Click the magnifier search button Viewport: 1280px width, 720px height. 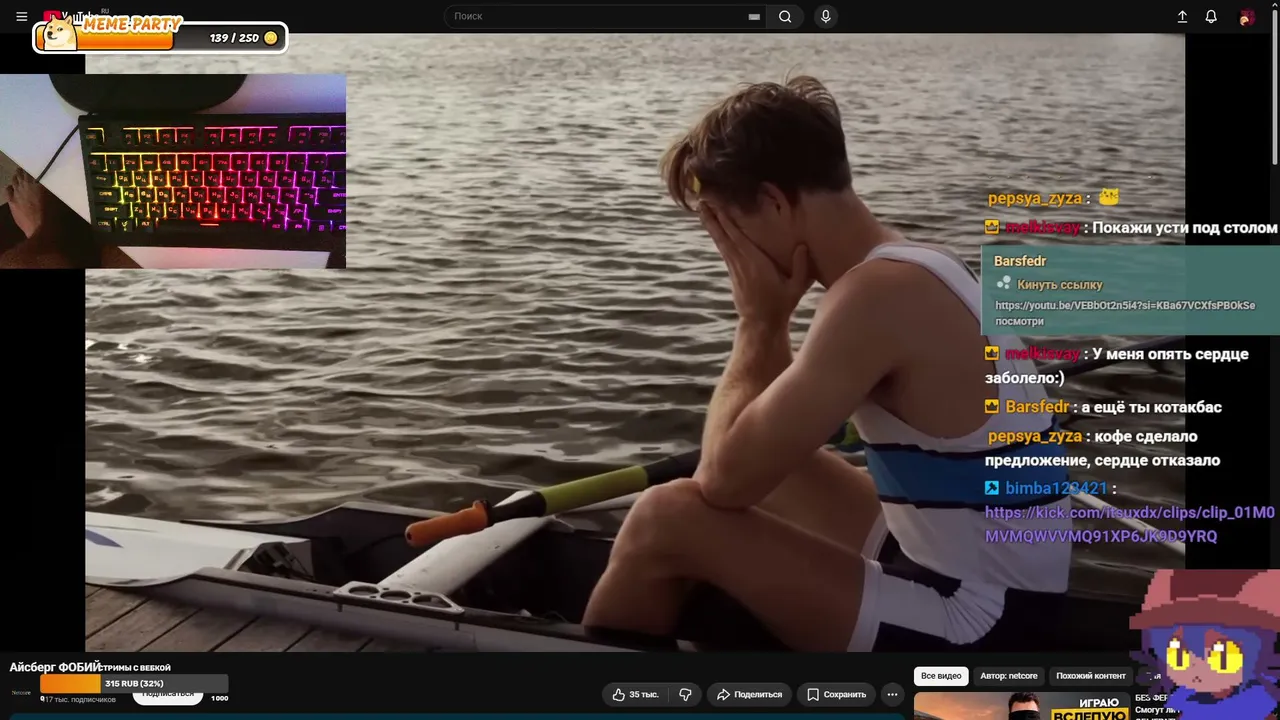(x=785, y=16)
